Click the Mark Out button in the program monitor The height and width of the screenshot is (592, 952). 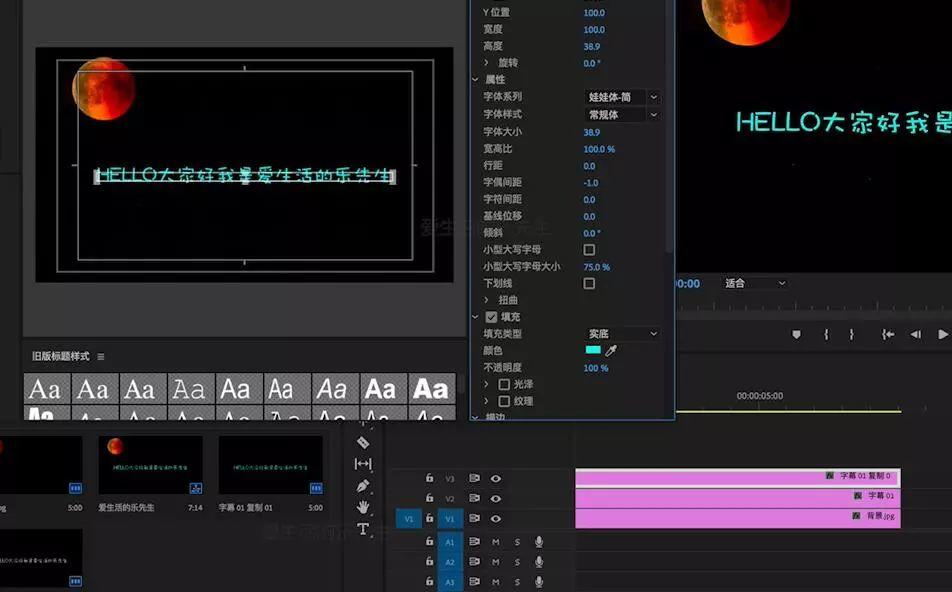point(854,334)
